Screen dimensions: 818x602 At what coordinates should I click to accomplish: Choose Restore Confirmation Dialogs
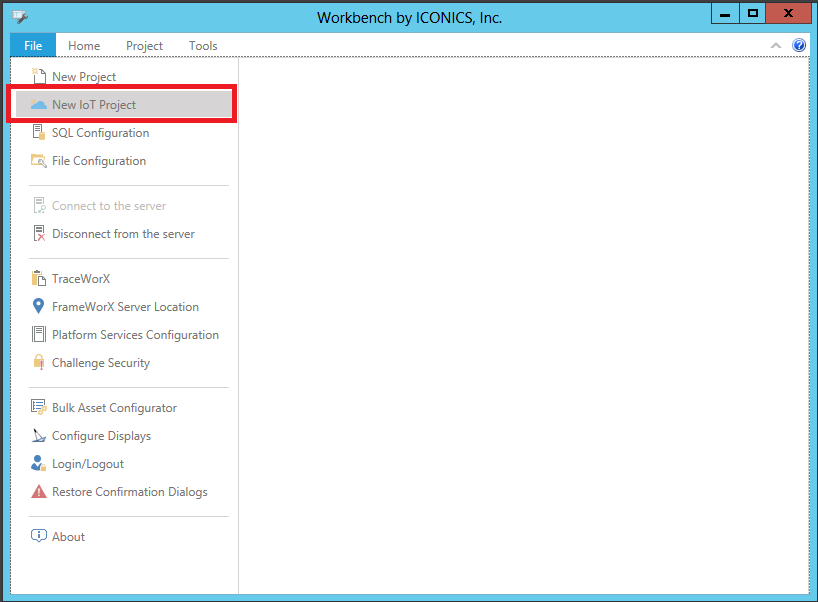click(124, 492)
